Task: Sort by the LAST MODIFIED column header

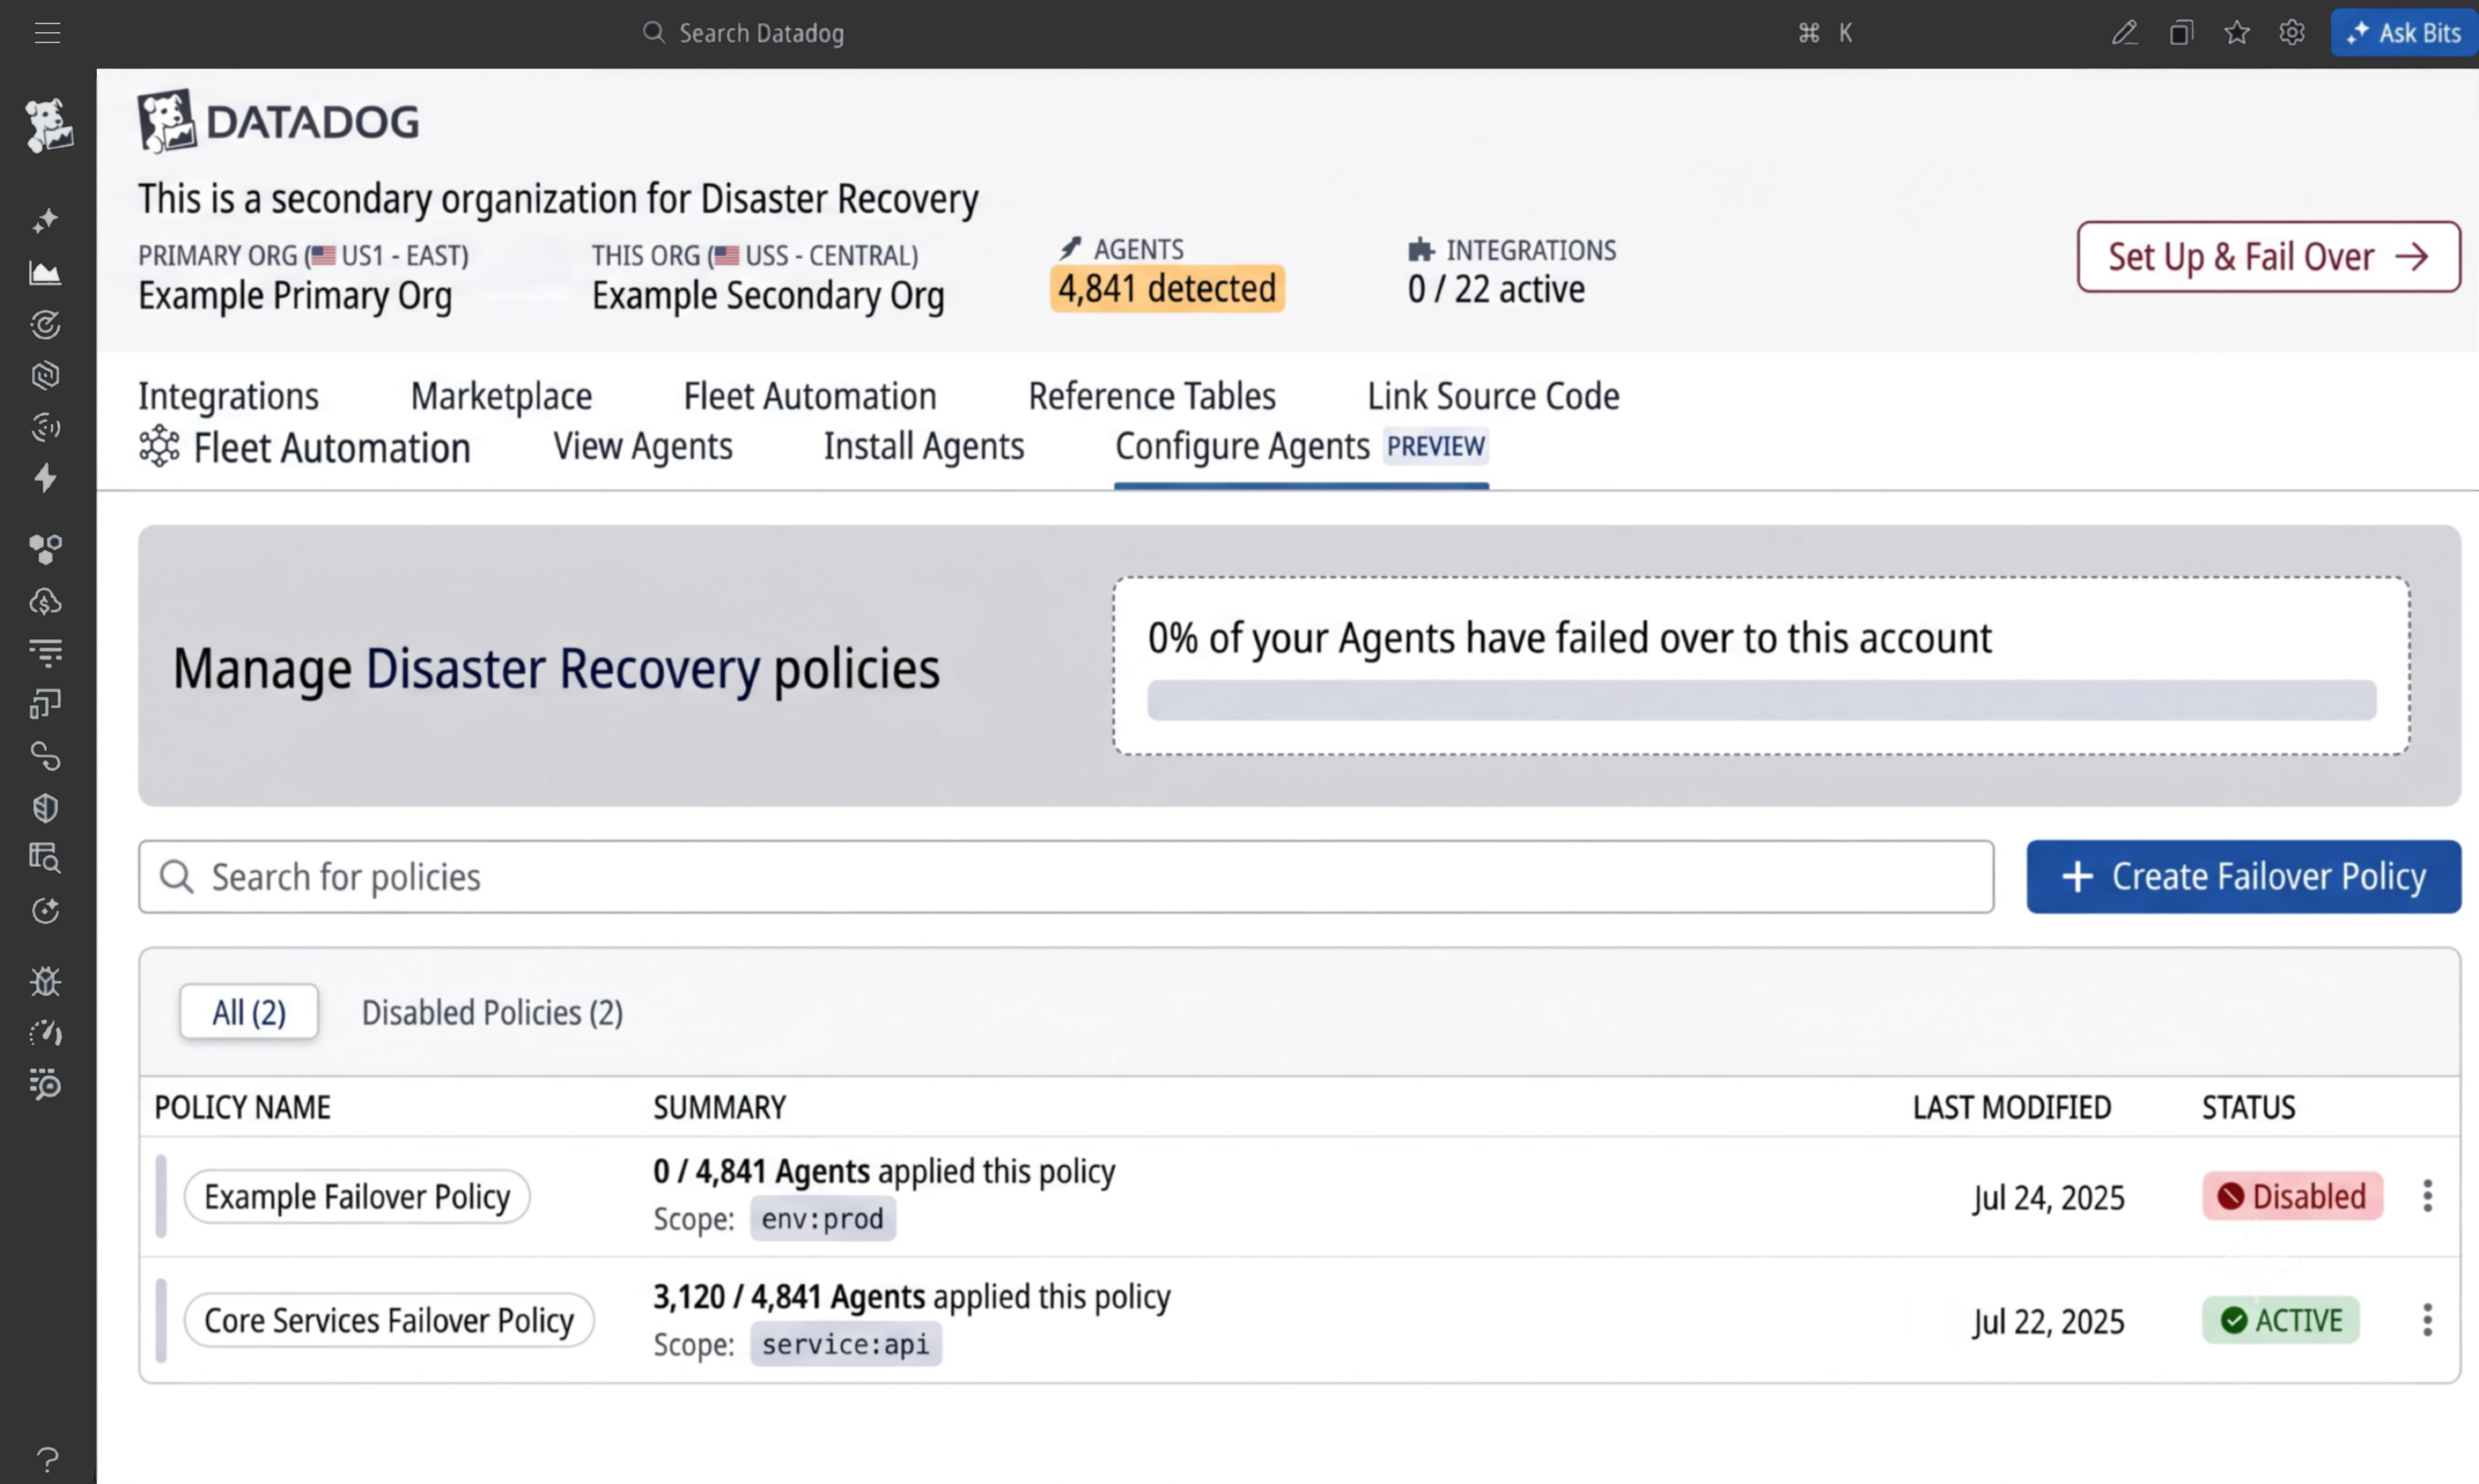Action: [2011, 1107]
